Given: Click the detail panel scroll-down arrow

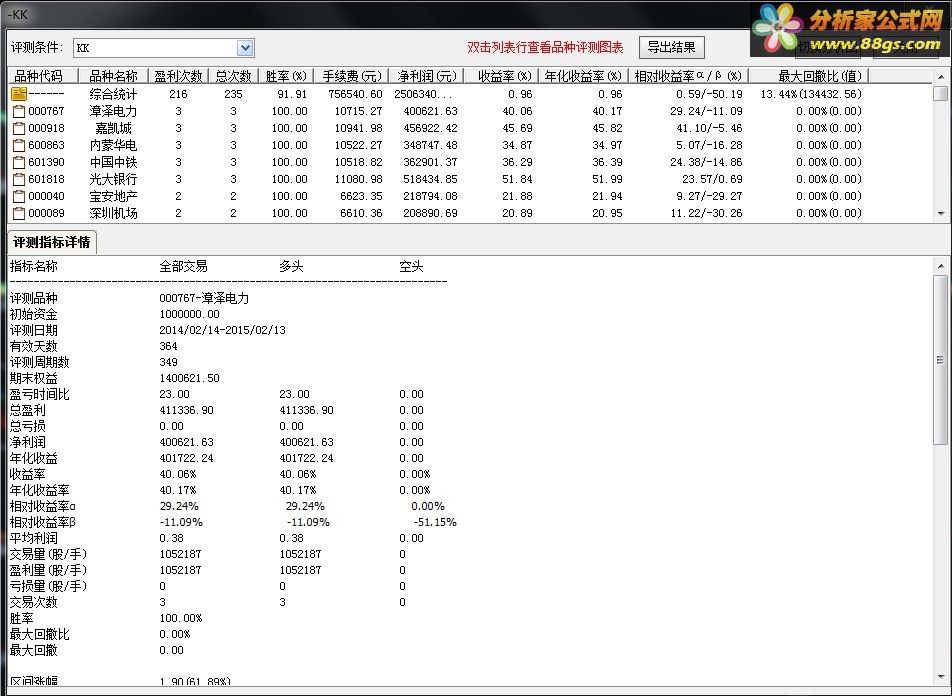Looking at the screenshot, I should click(941, 677).
